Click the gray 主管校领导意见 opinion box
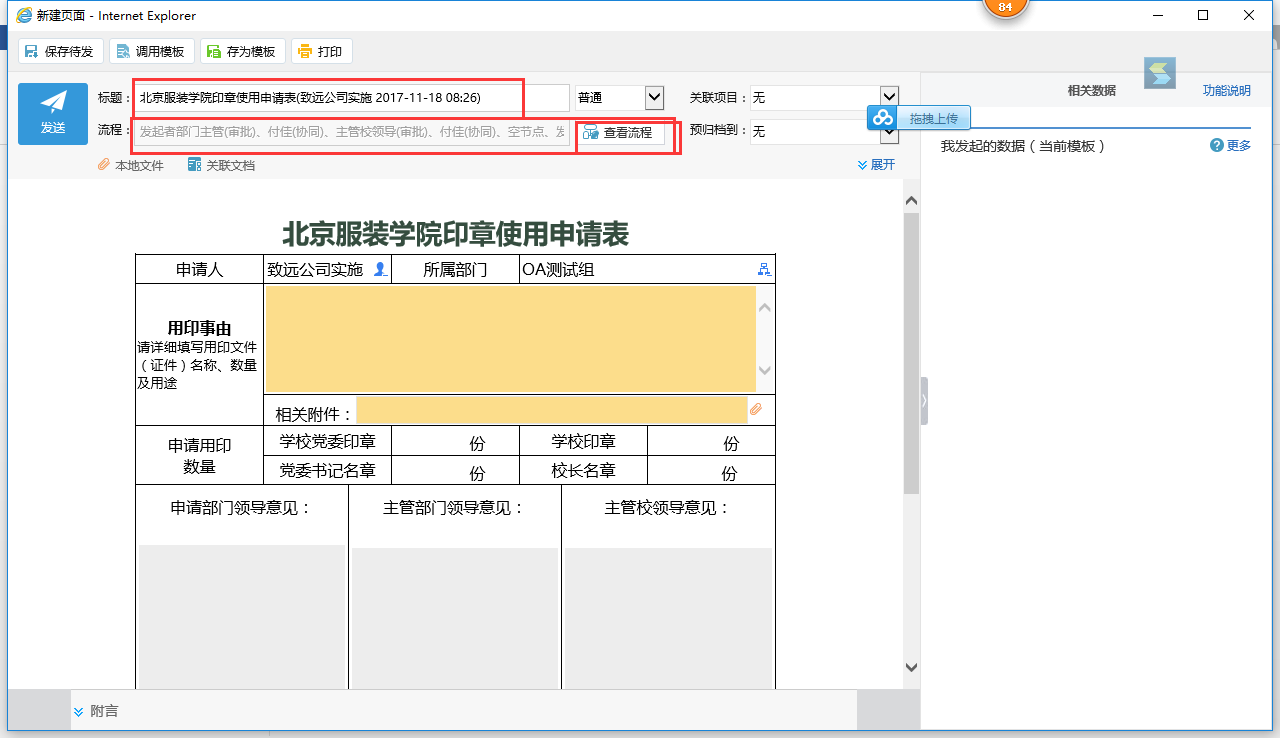The height and width of the screenshot is (738, 1280). coord(668,618)
